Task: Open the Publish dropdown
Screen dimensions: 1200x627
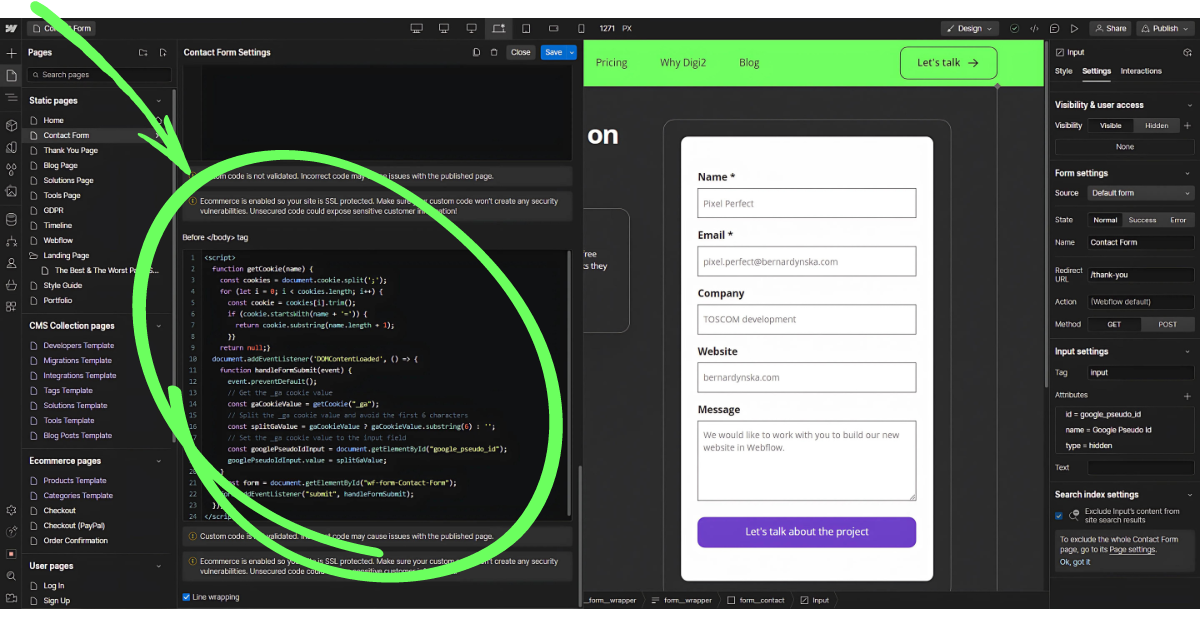Action: pos(1166,28)
